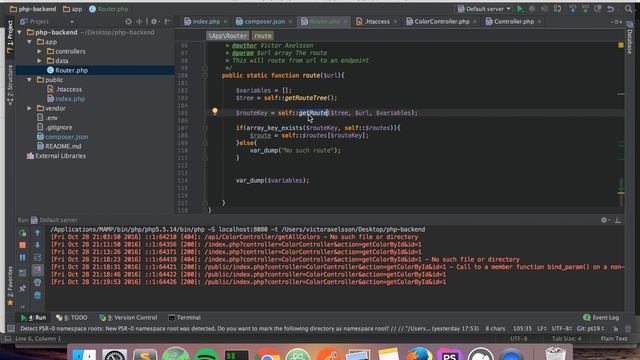Pin the Run tab with pin icon

click(22, 288)
